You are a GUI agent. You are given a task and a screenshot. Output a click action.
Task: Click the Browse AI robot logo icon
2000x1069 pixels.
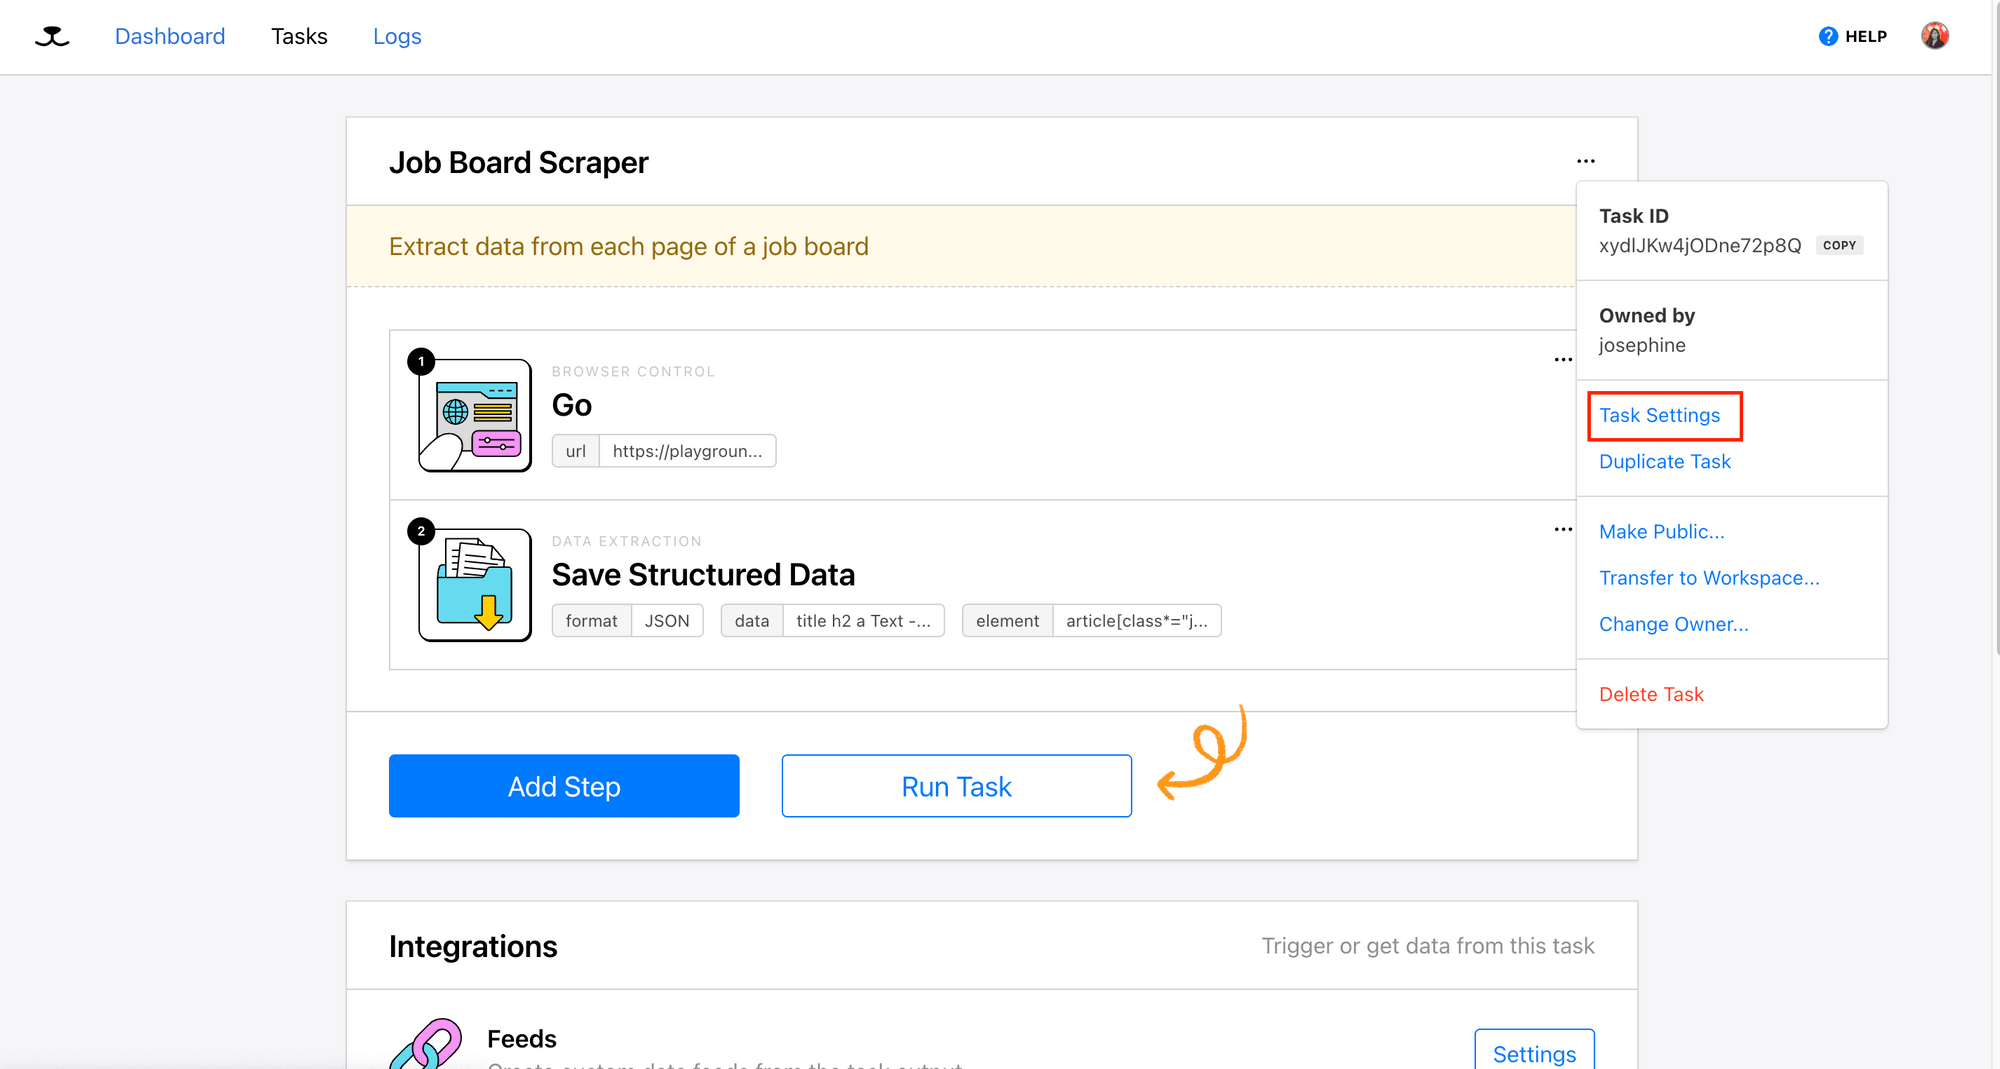(x=52, y=37)
